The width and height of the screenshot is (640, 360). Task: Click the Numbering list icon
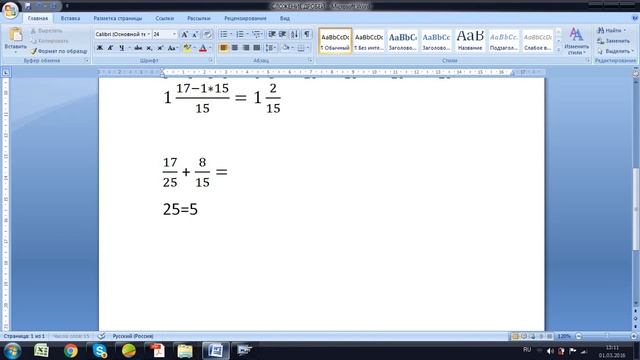tap(240, 34)
